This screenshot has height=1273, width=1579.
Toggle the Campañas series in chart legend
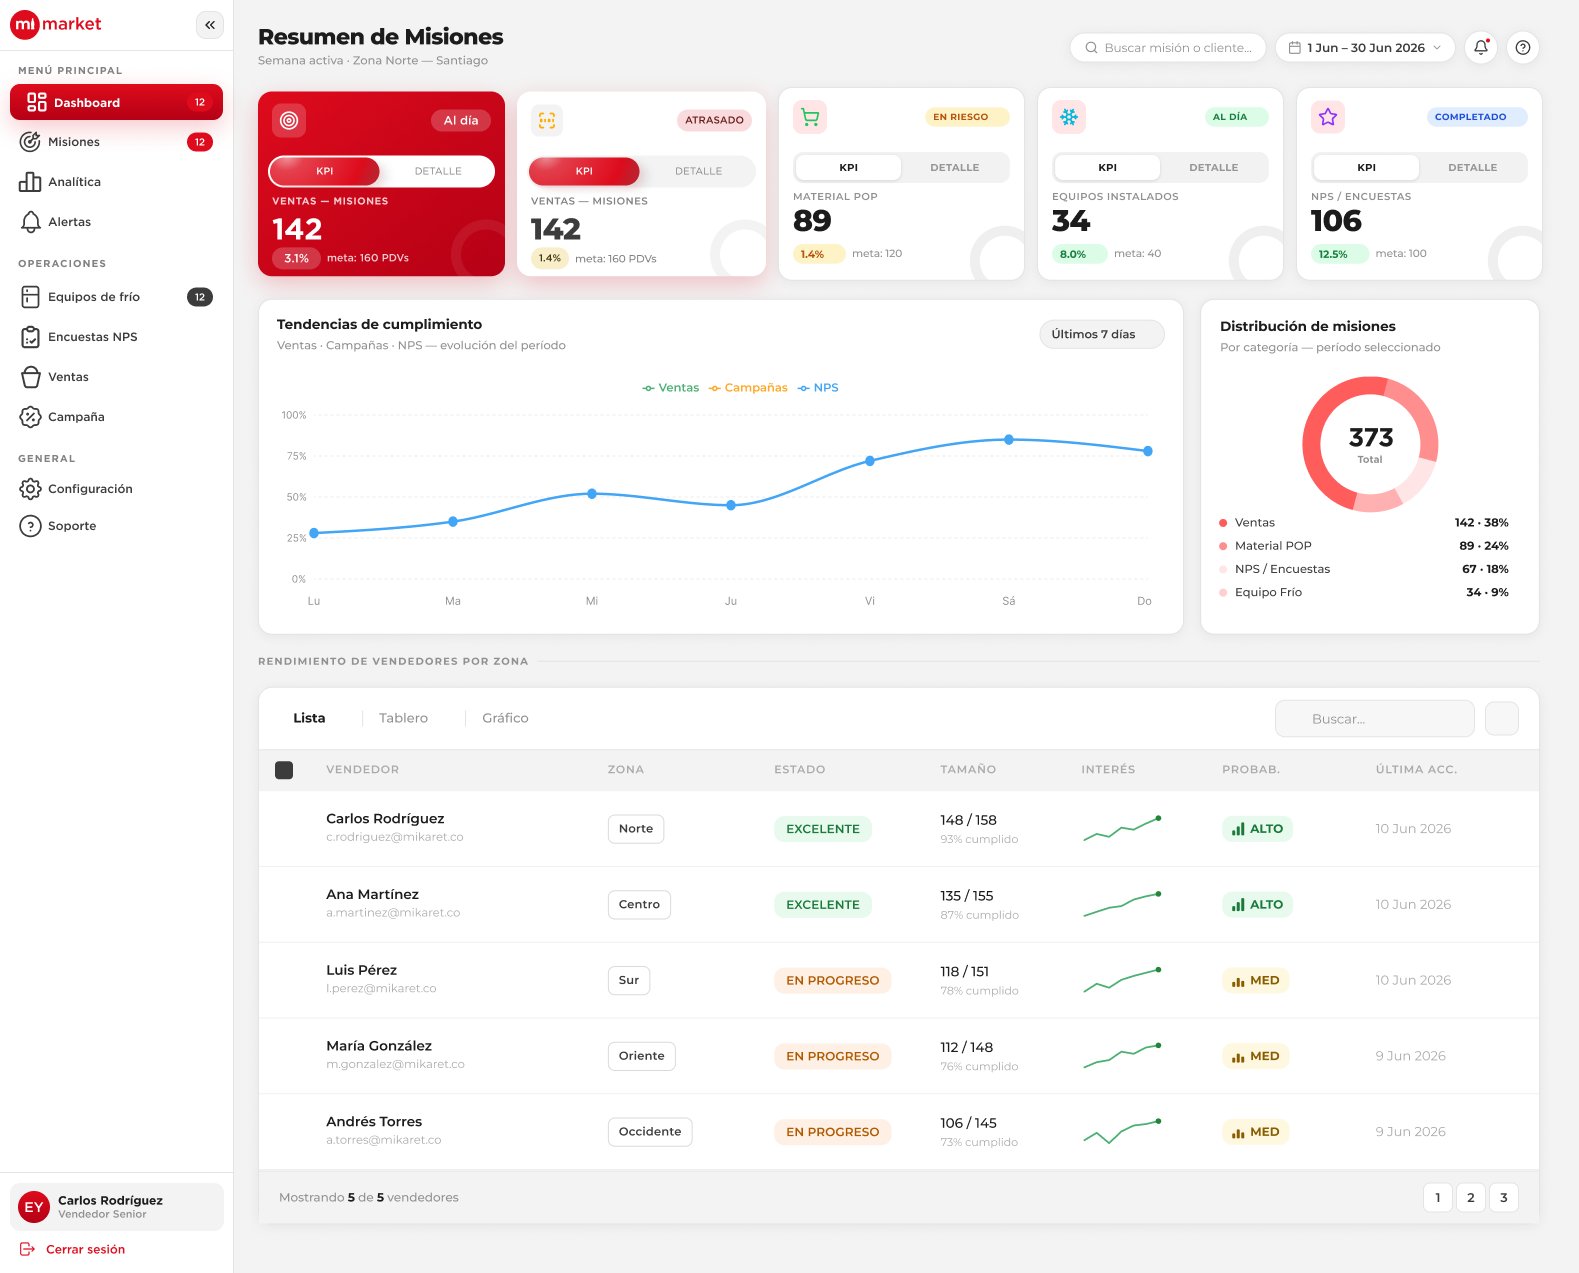point(748,388)
